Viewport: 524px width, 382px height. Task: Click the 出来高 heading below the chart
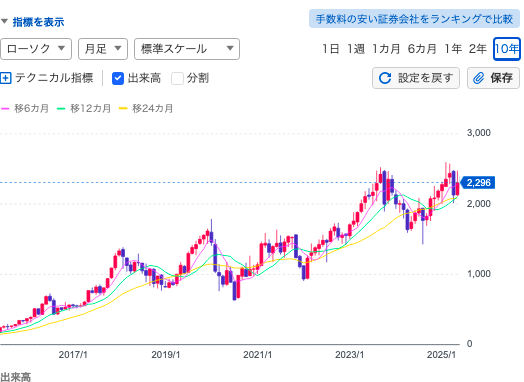point(15,377)
